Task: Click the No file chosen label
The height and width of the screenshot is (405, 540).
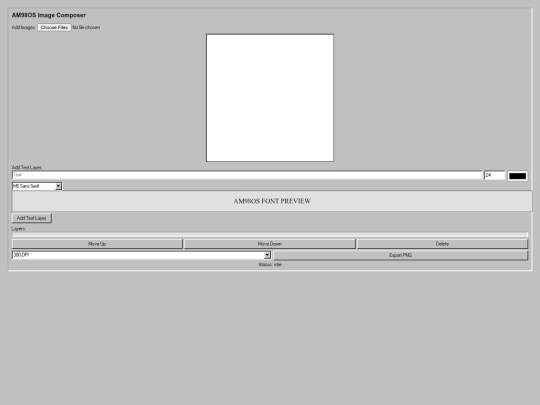Action: pos(86,27)
